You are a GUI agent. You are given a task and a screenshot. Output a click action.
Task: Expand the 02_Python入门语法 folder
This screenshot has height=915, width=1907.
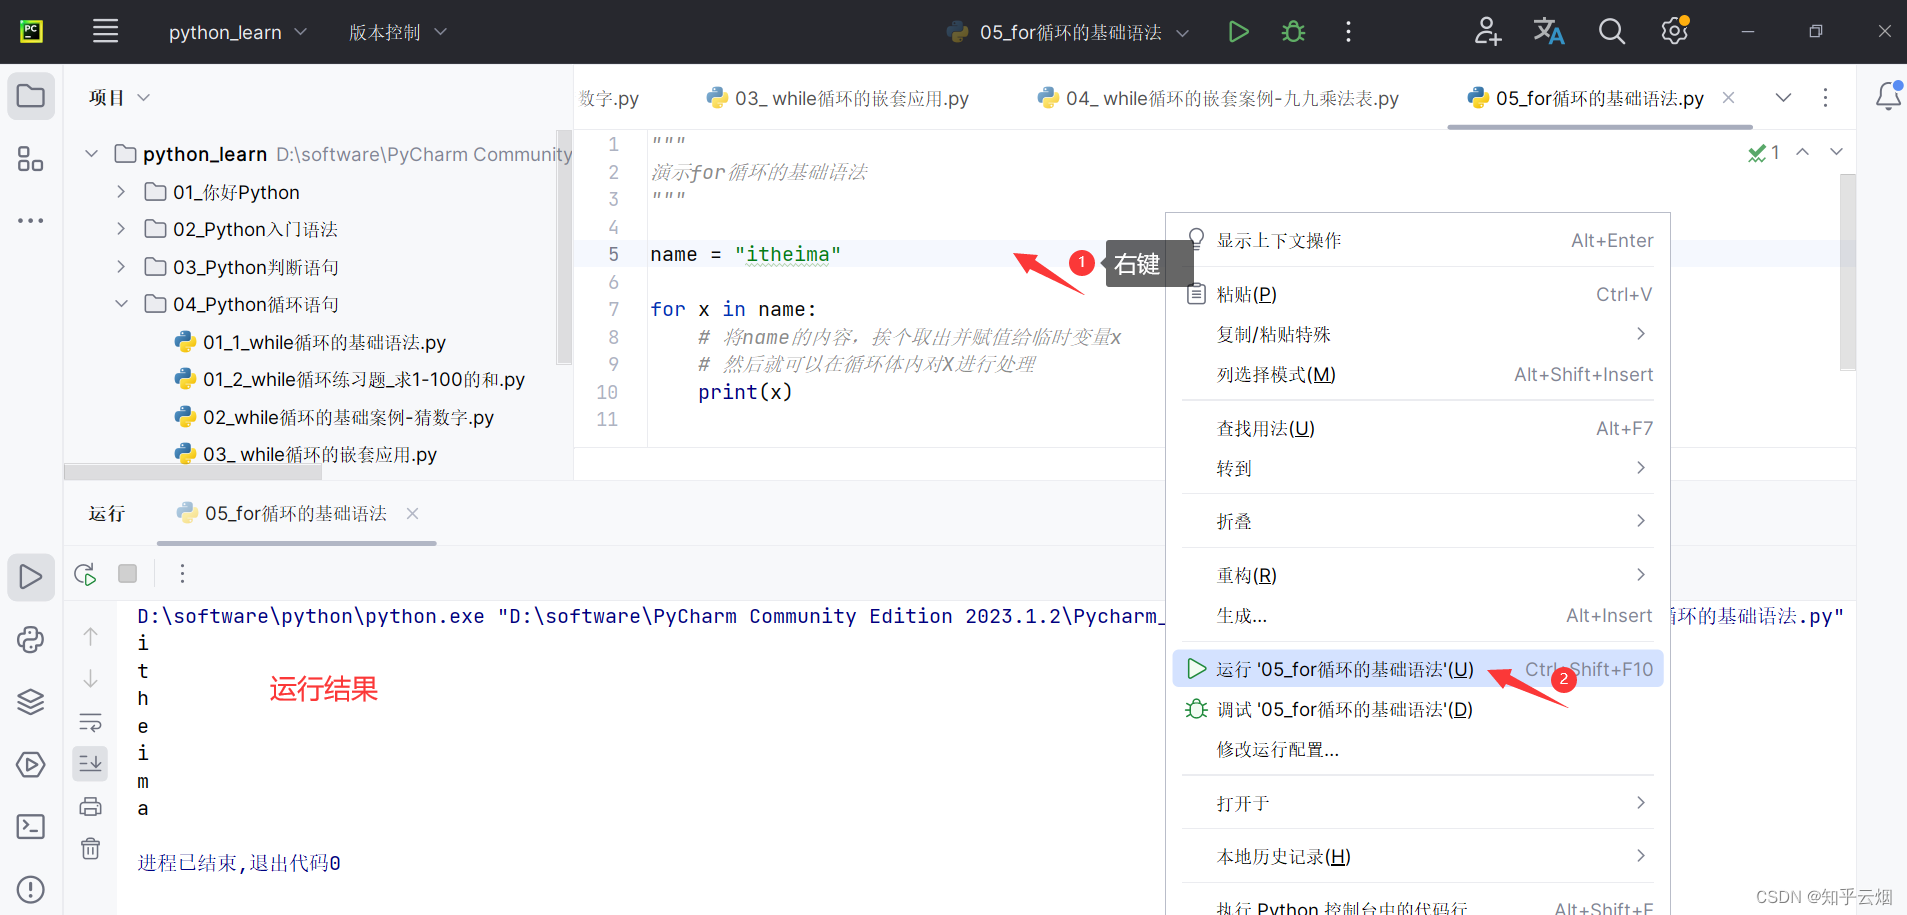(121, 229)
